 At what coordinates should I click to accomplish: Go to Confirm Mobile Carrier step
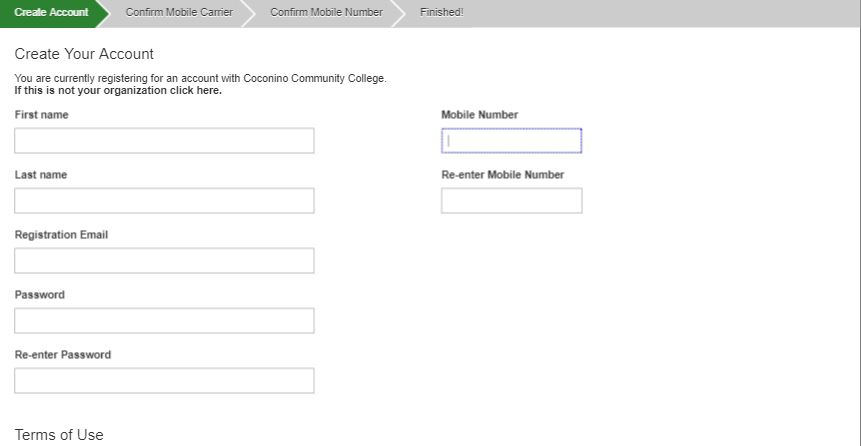pos(179,12)
